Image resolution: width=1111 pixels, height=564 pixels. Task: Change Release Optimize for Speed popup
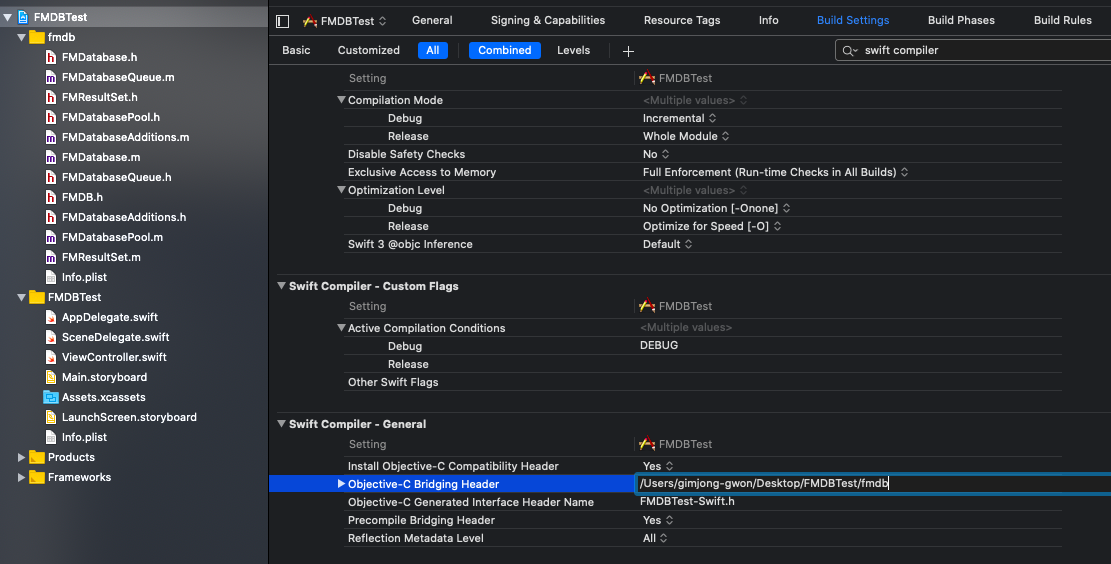point(711,226)
